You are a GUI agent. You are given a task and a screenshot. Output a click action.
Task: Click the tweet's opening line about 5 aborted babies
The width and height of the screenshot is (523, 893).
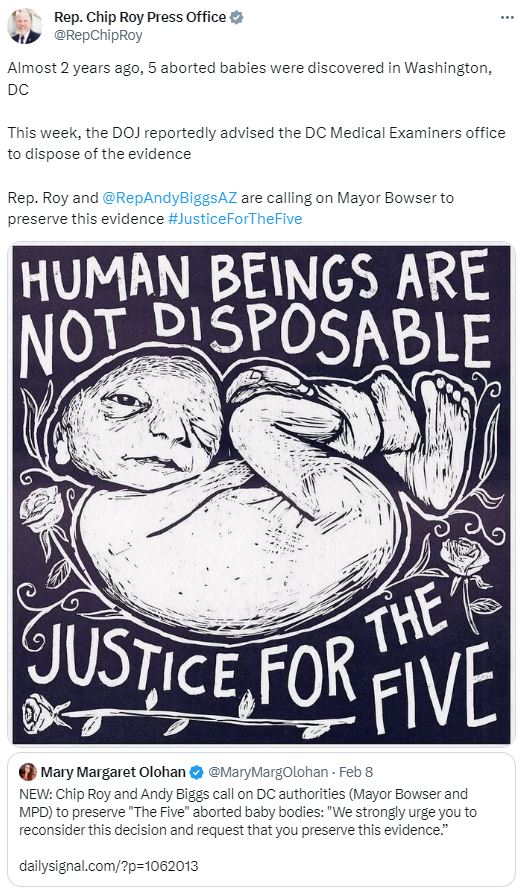point(250,79)
